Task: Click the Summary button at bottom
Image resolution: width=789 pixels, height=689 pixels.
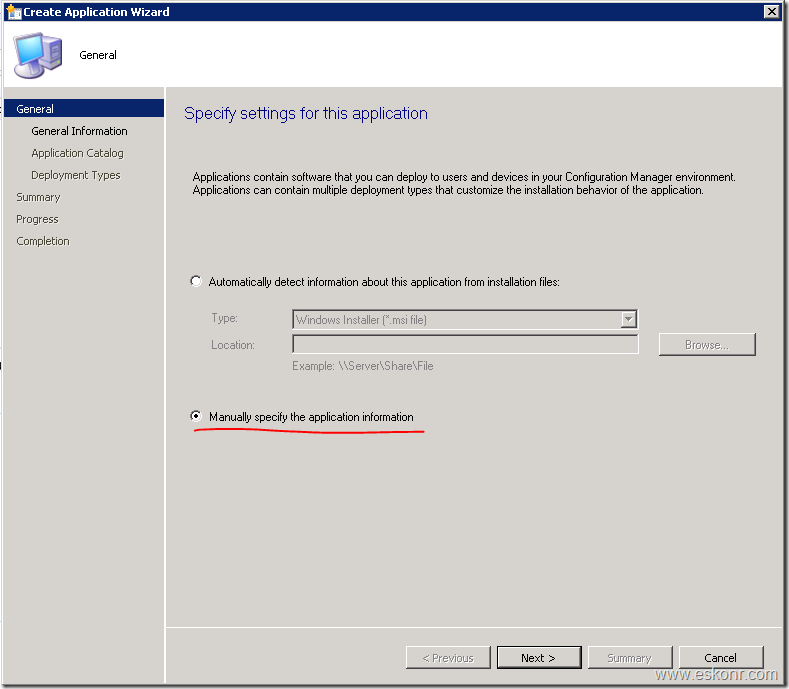Action: [629, 658]
